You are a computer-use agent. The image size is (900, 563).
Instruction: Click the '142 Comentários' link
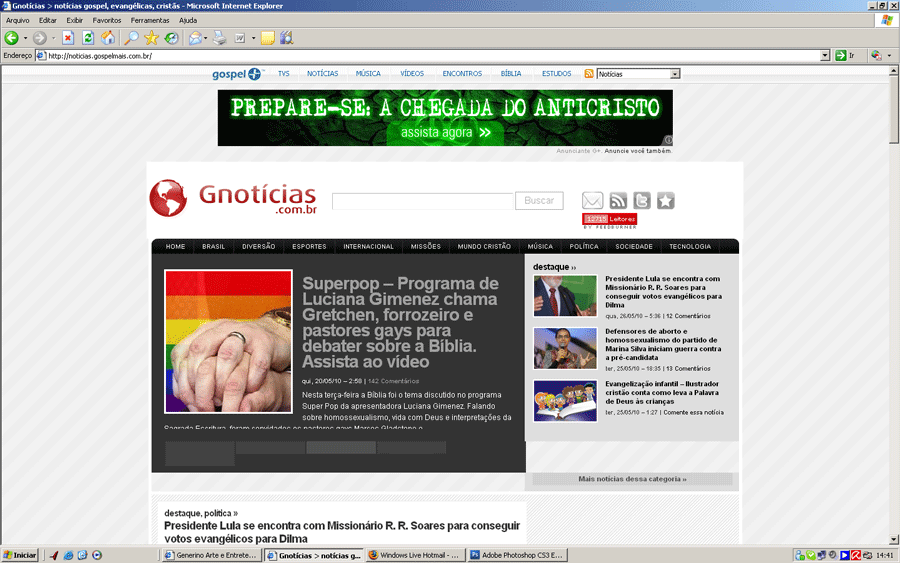(x=393, y=381)
